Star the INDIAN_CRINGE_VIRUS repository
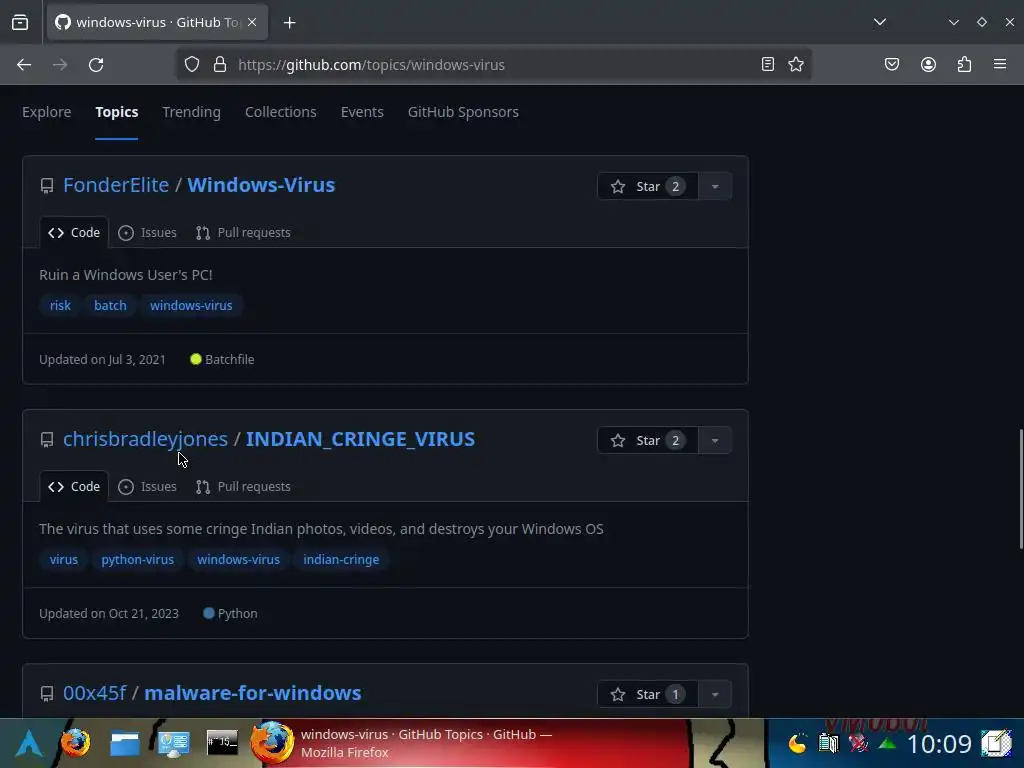This screenshot has width=1024, height=768. [648, 440]
